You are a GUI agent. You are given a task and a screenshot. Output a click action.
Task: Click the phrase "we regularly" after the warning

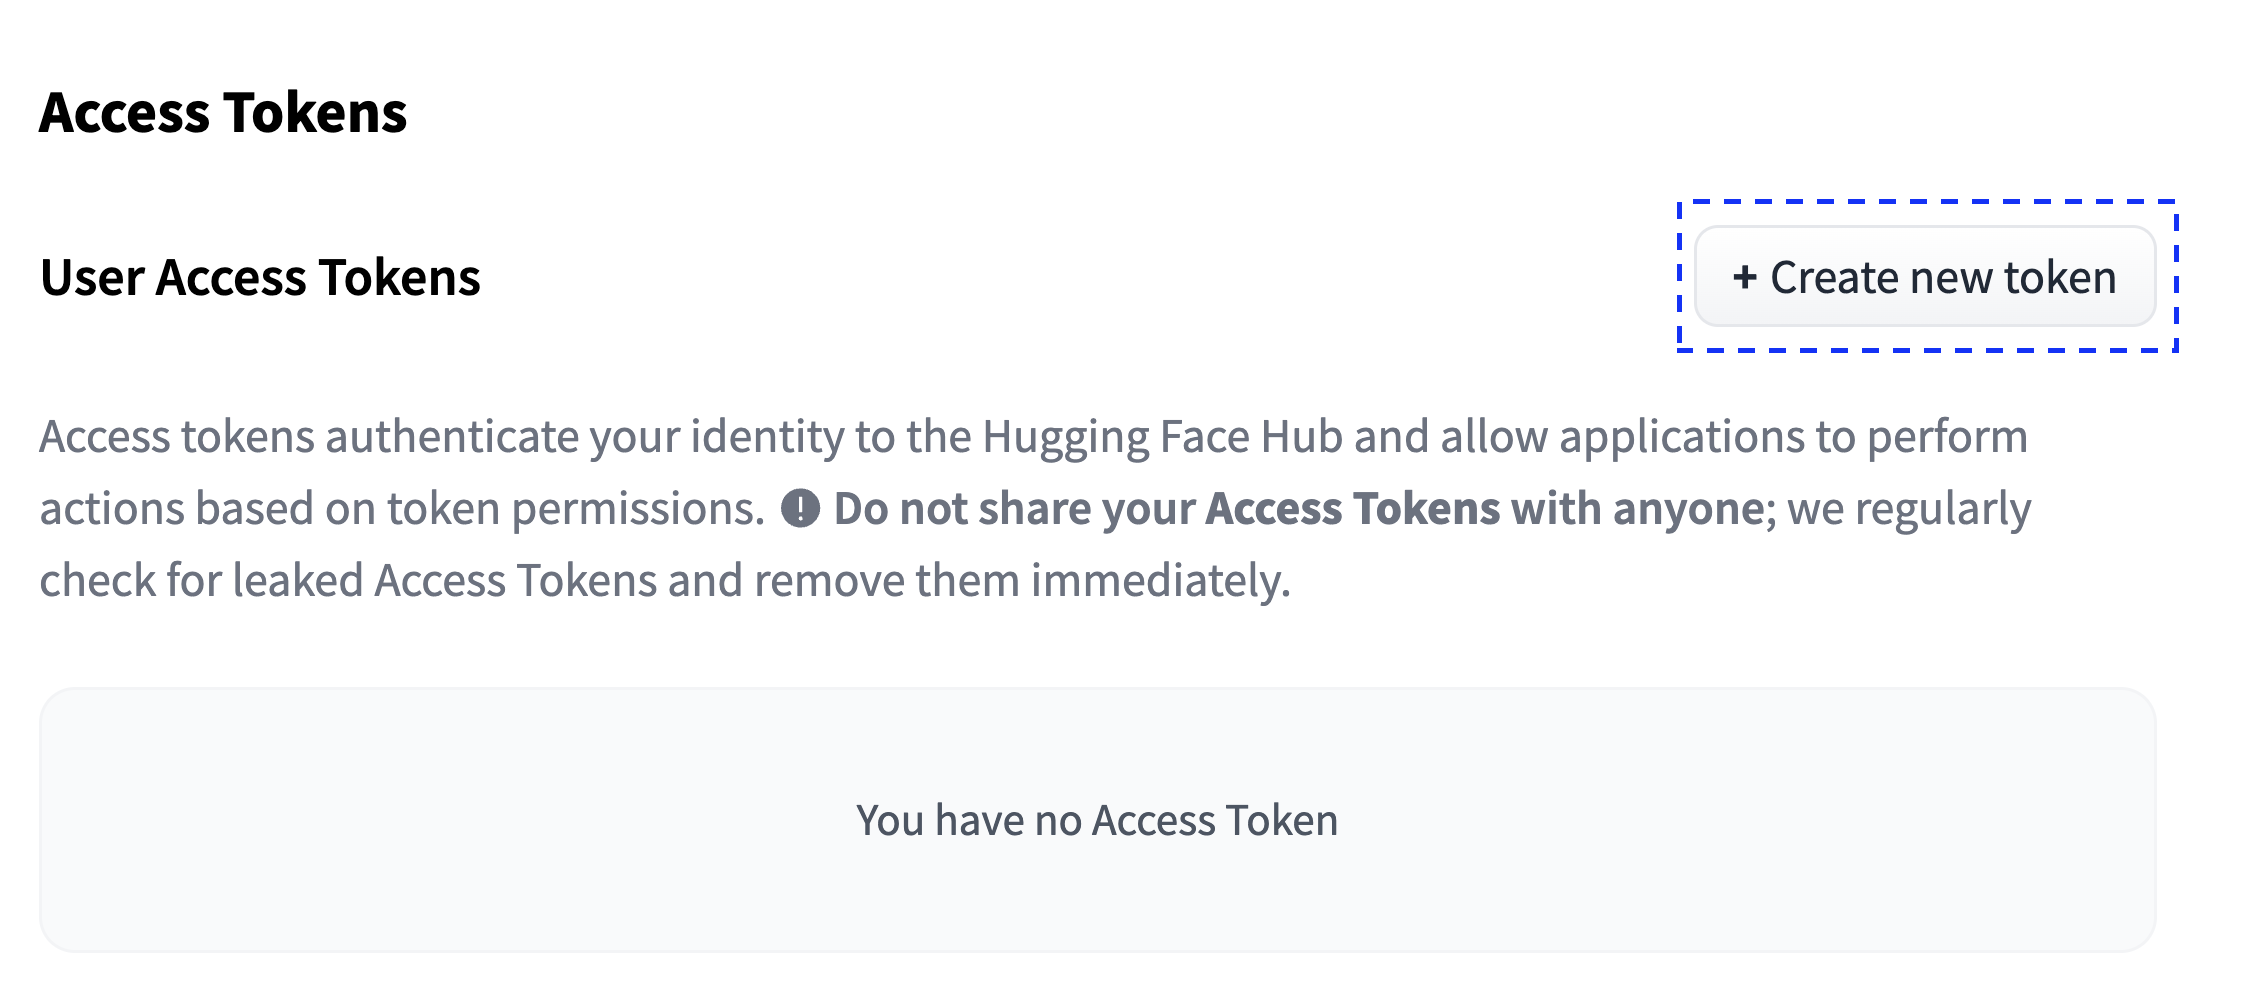[1909, 509]
